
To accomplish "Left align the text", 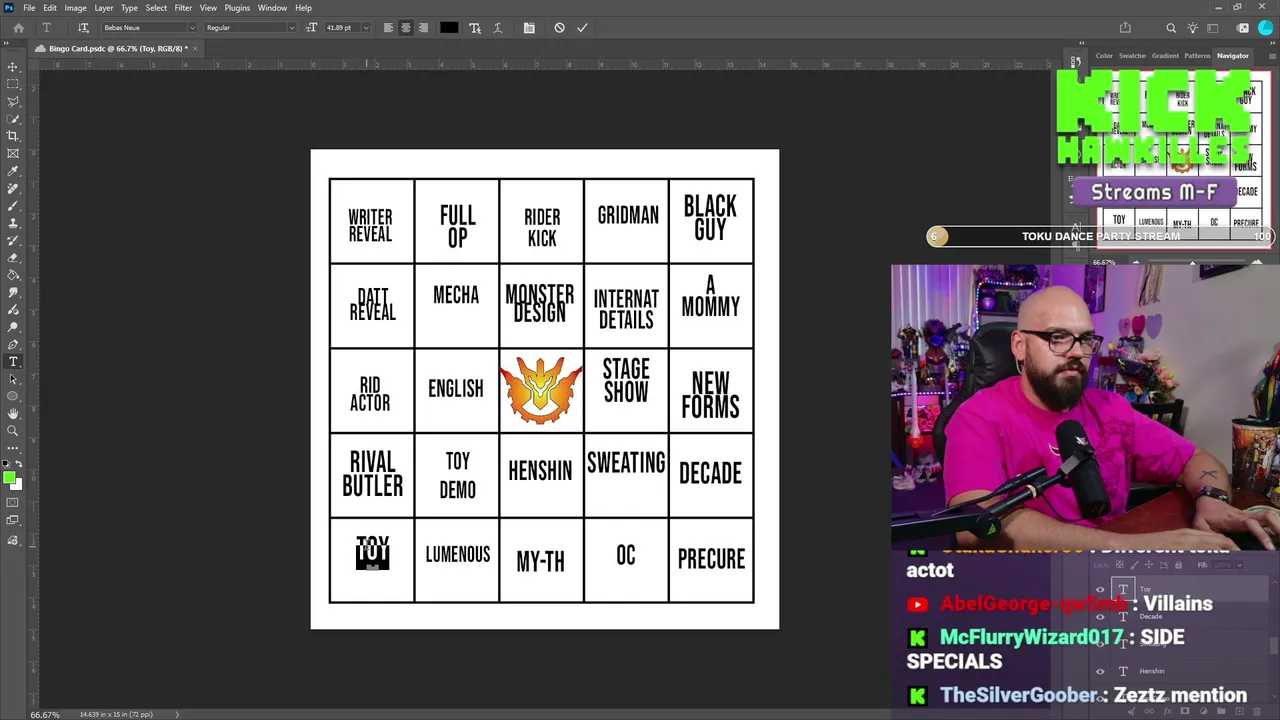I will (x=388, y=28).
